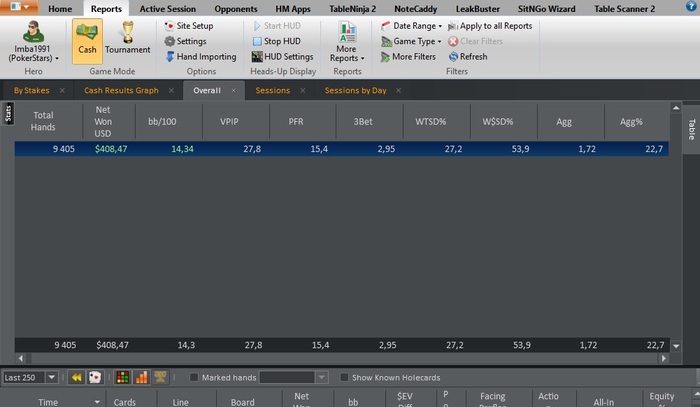
Task: Sort by VPIP column header
Action: click(x=229, y=121)
